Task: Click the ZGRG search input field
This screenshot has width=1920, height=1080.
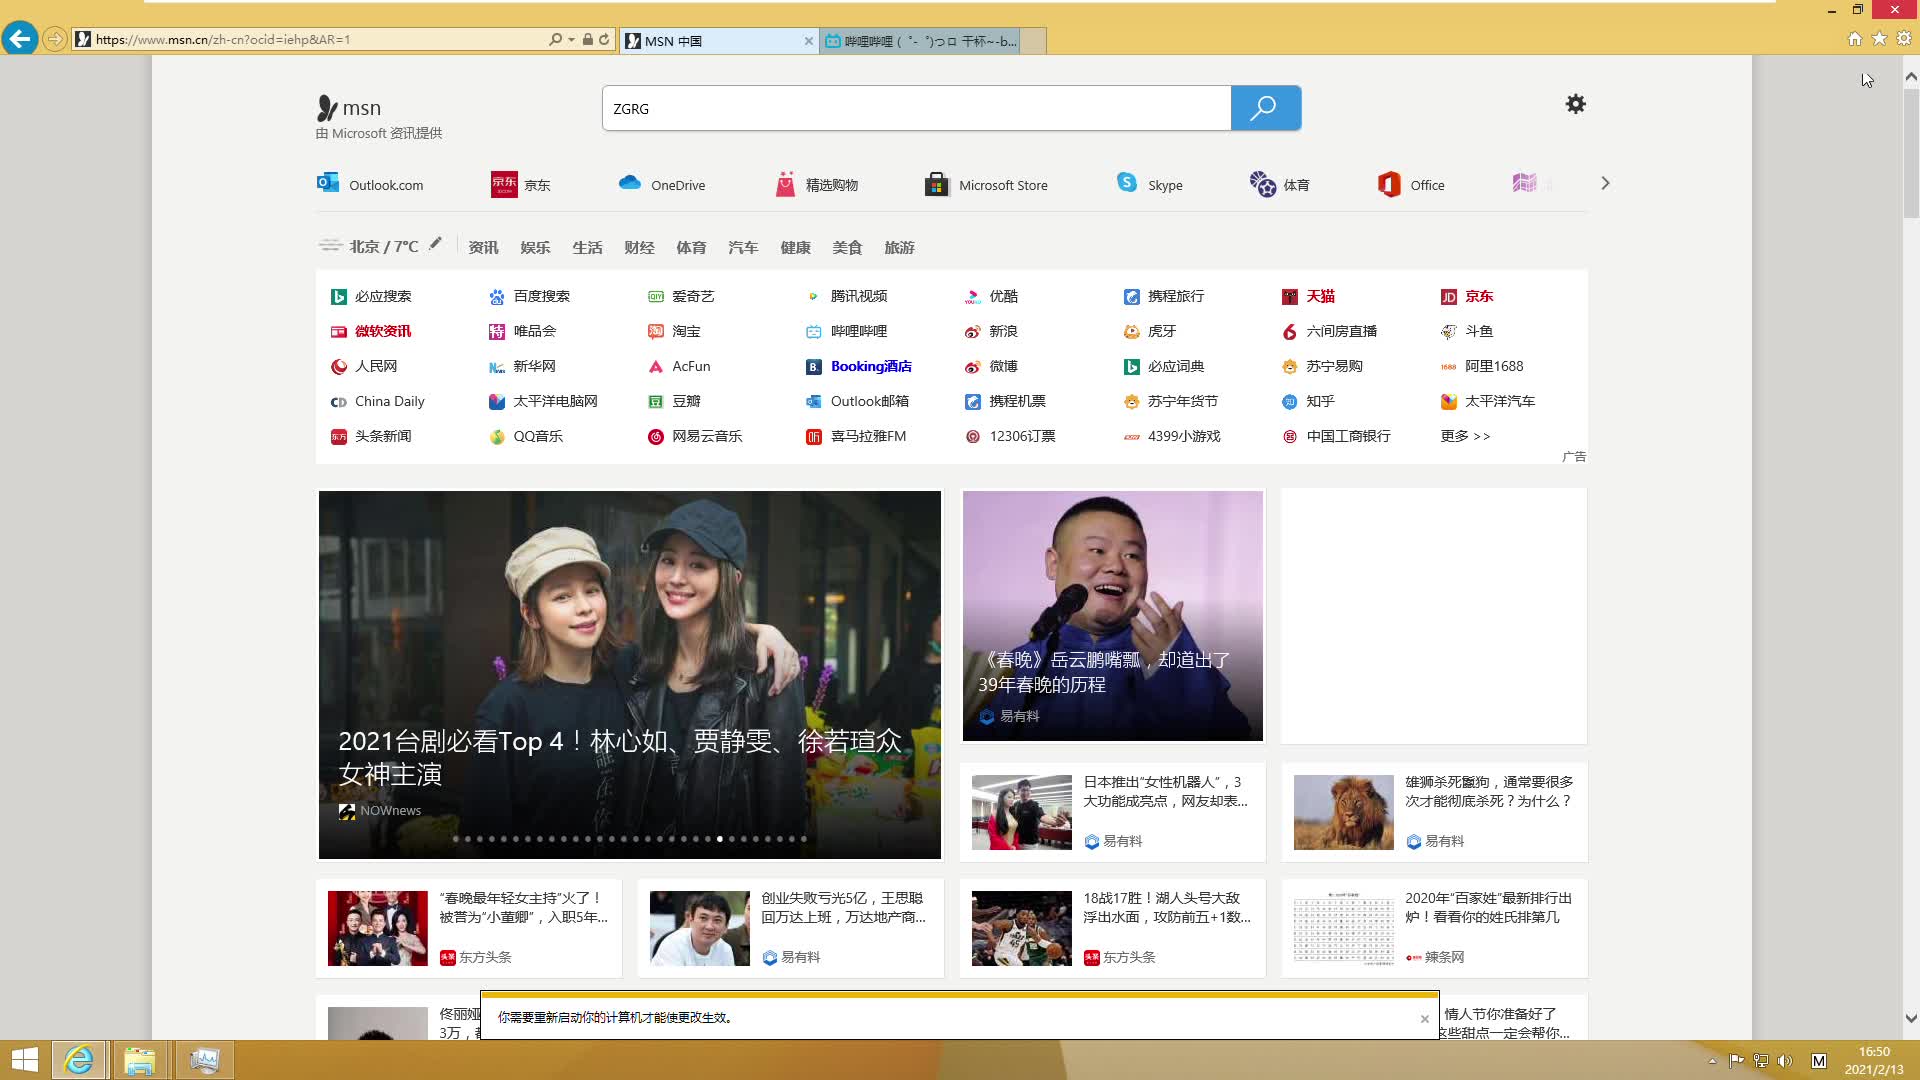Action: coord(915,108)
